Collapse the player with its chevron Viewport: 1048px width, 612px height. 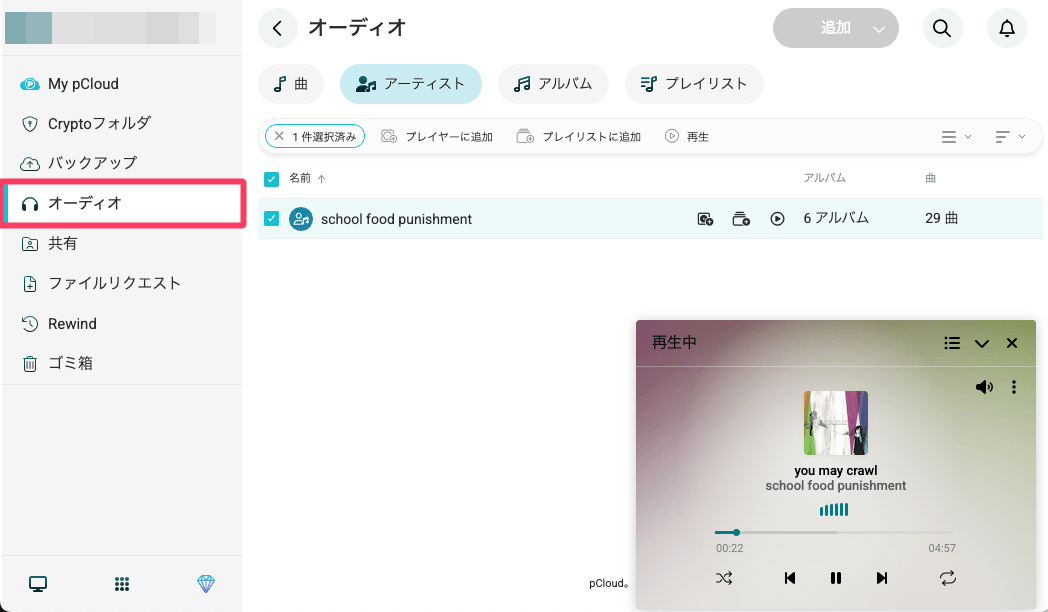click(981, 343)
